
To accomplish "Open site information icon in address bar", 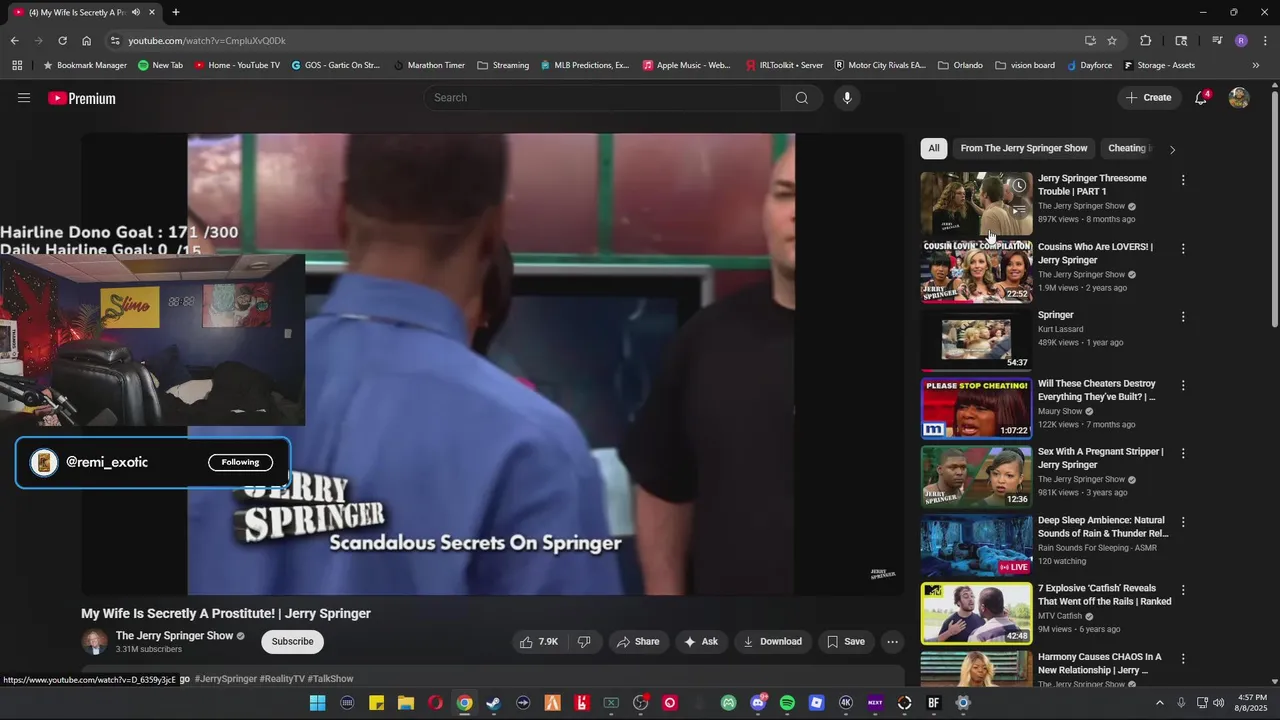I will coord(115,41).
